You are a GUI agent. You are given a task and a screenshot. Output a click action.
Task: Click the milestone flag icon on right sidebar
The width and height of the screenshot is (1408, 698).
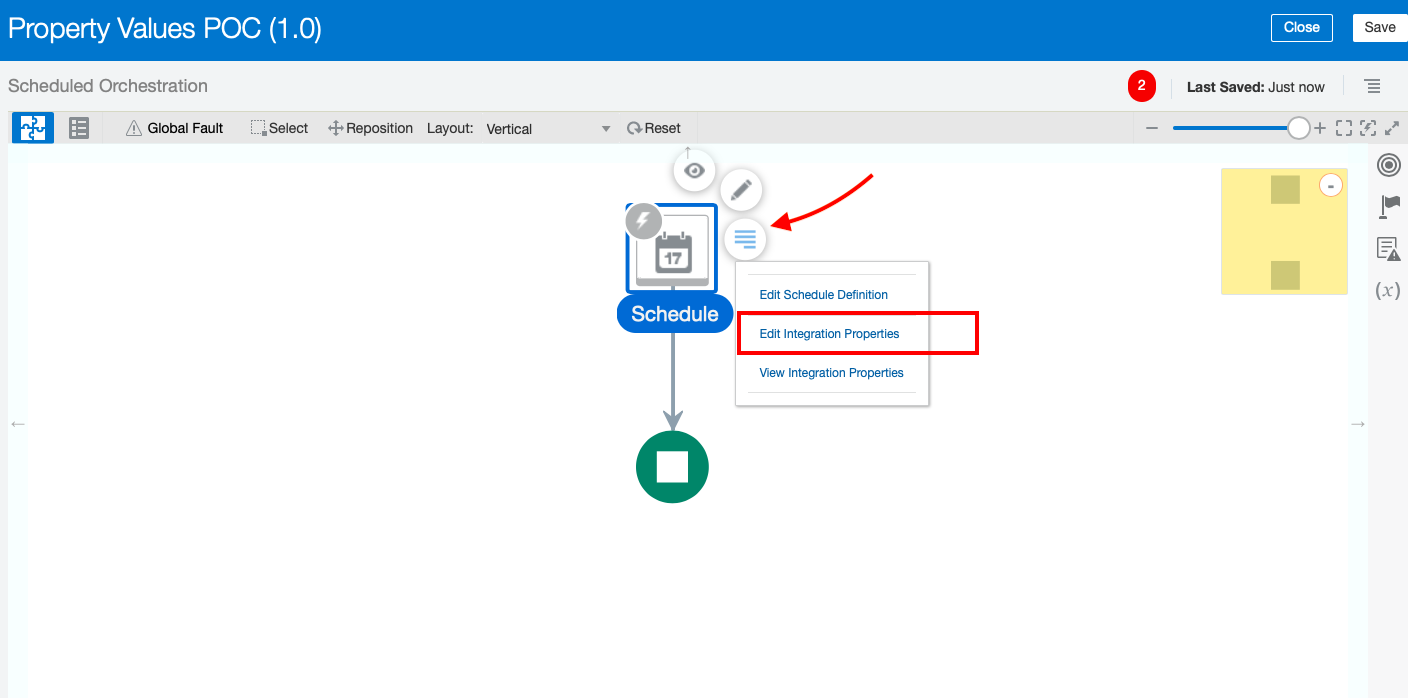(1388, 207)
